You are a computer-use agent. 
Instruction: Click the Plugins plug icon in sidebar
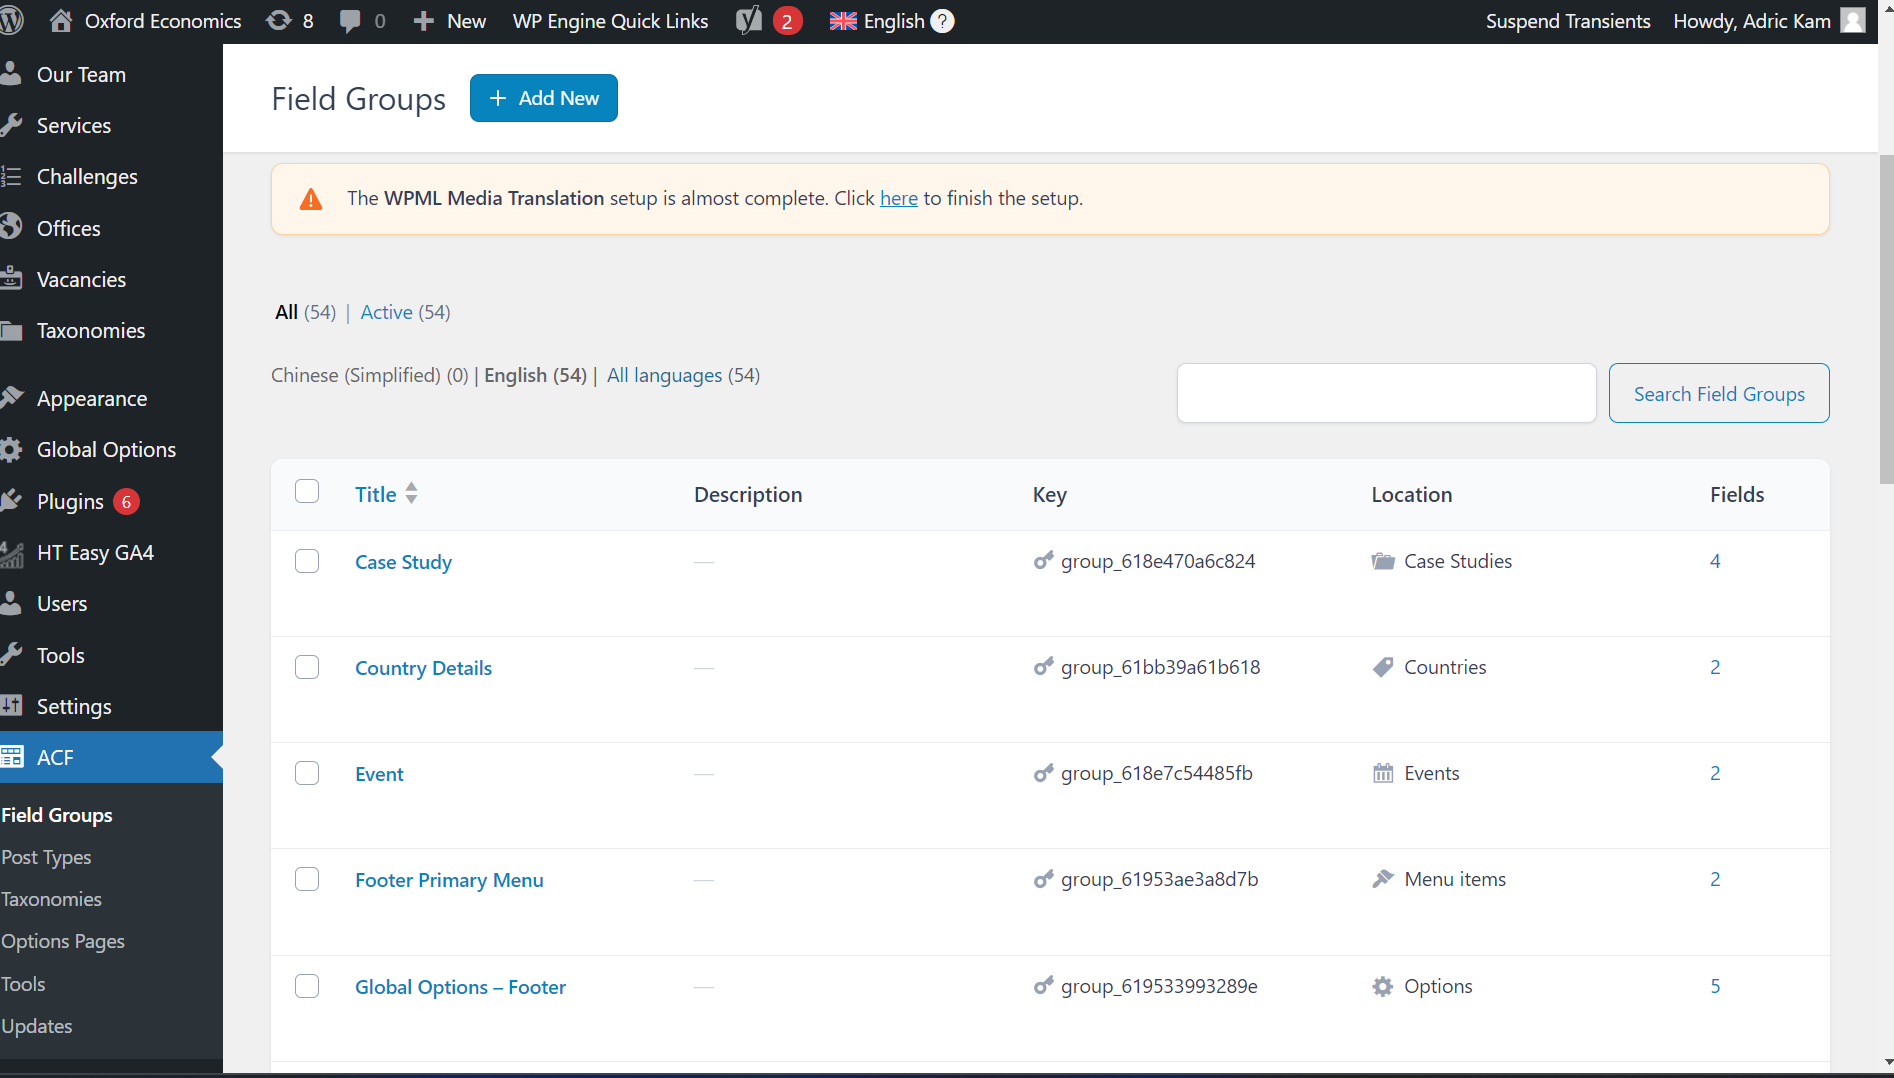11,501
